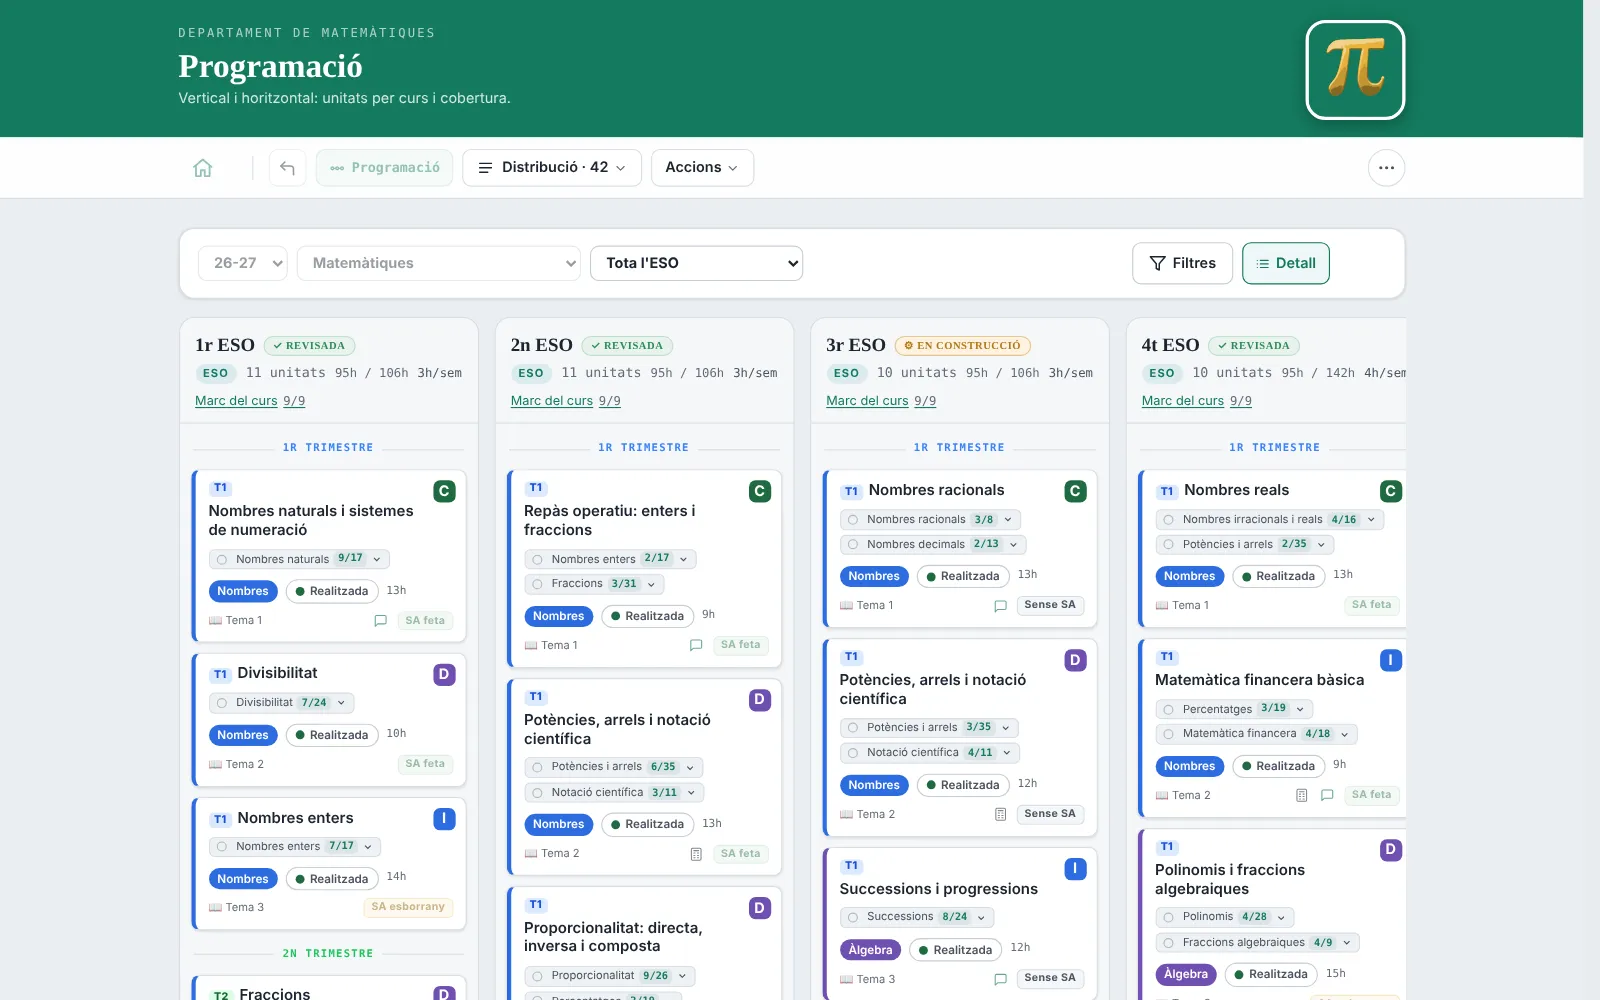Click the C badge on Nombres naturals card
The width and height of the screenshot is (1600, 1000).
point(444,491)
